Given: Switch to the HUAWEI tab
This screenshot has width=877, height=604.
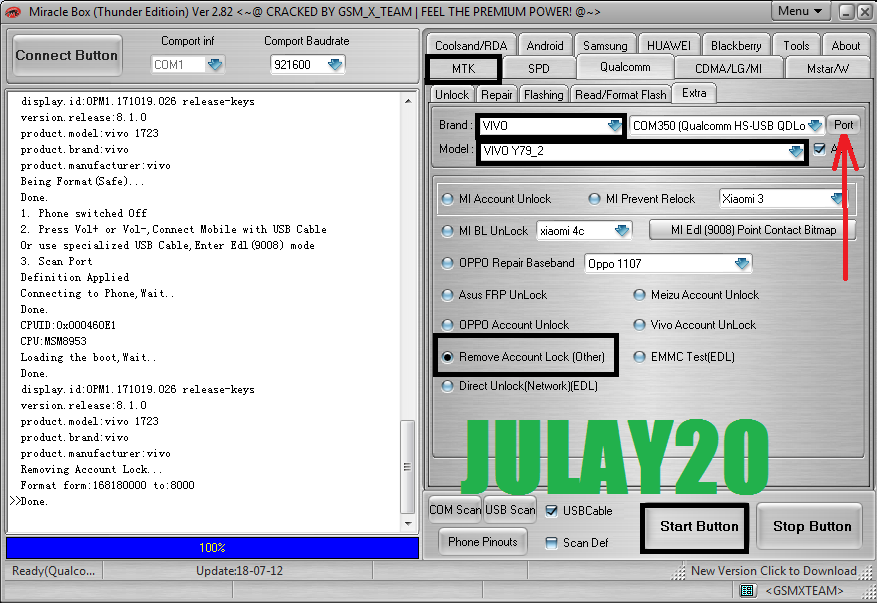Looking at the screenshot, I should [x=668, y=46].
